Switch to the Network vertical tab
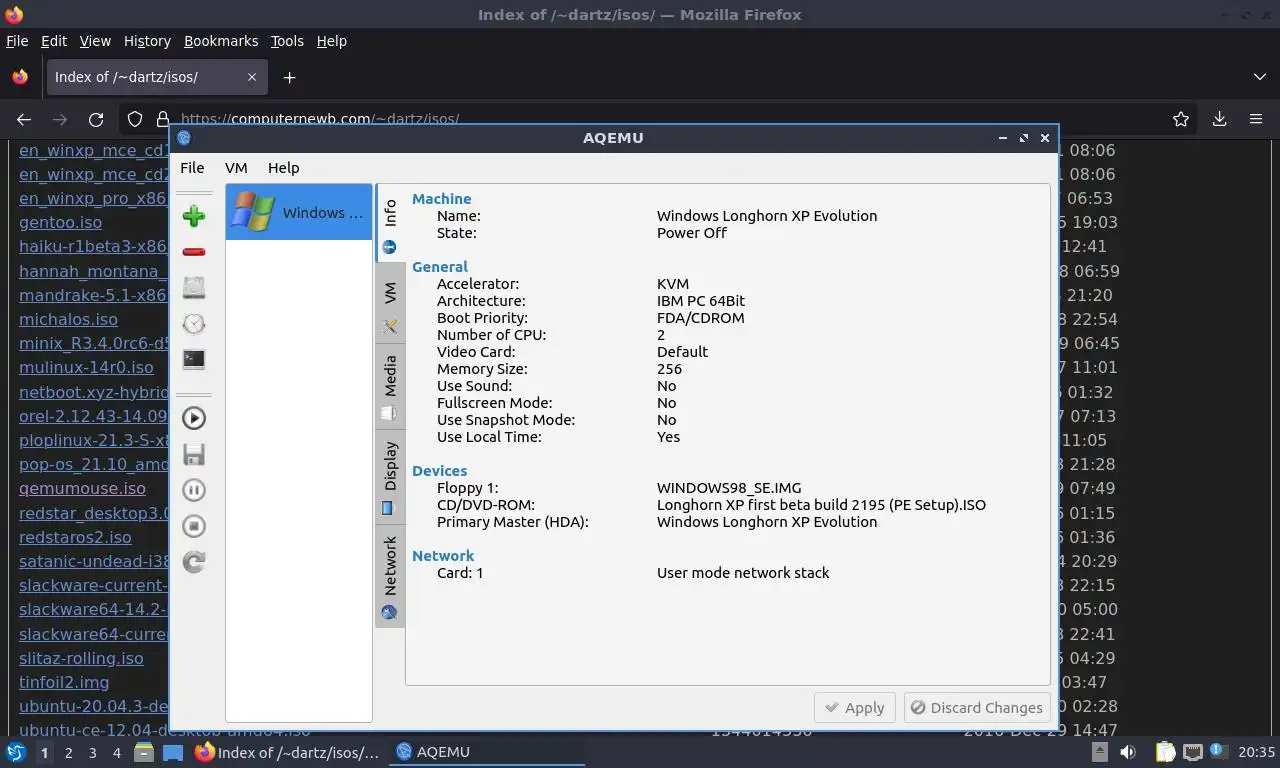Screen dimensions: 1280x768 (390, 577)
